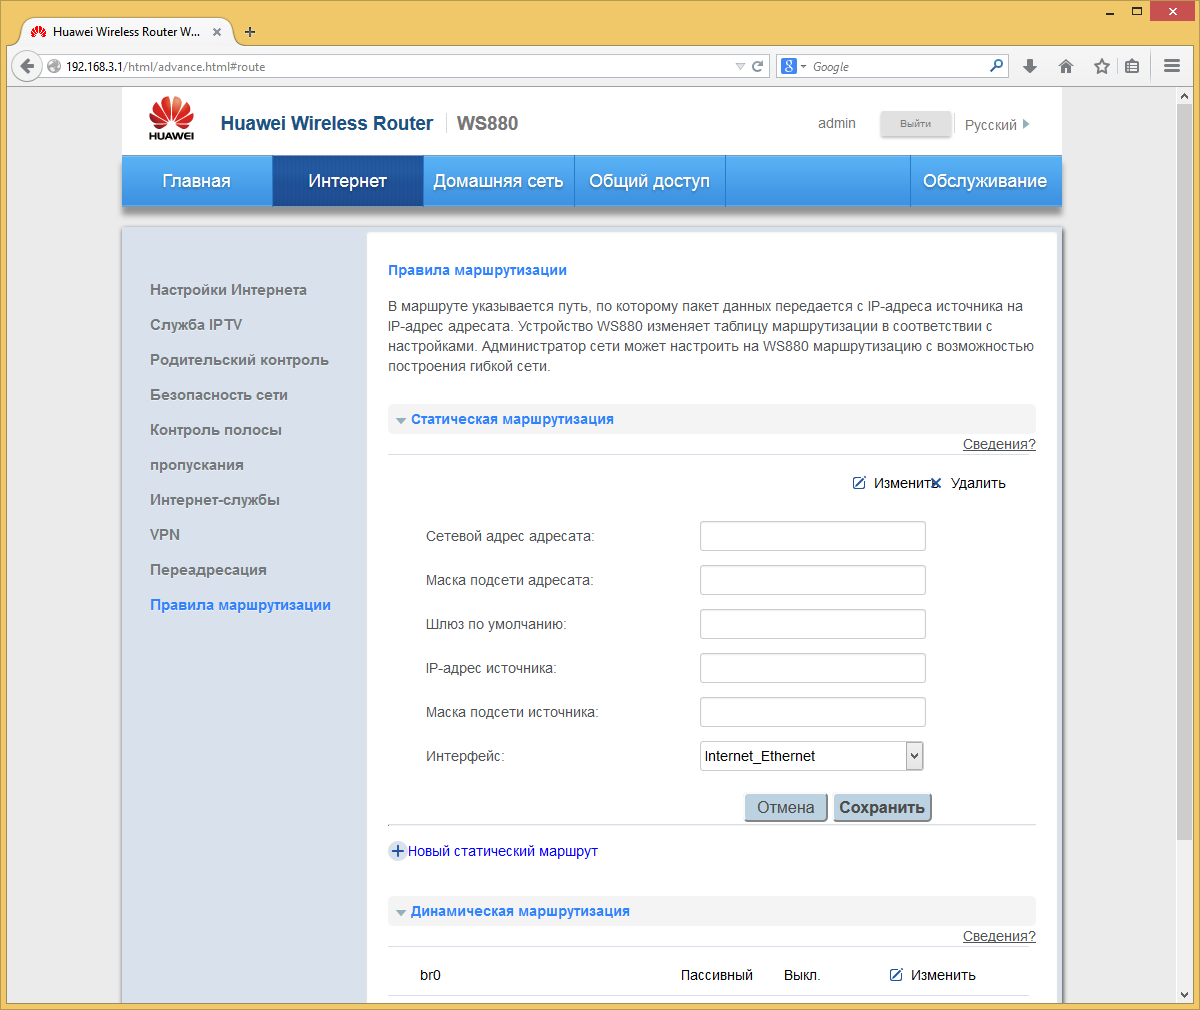Viewport: 1200px width, 1010px height.
Task: Click the Выйти logout button
Action: click(915, 124)
